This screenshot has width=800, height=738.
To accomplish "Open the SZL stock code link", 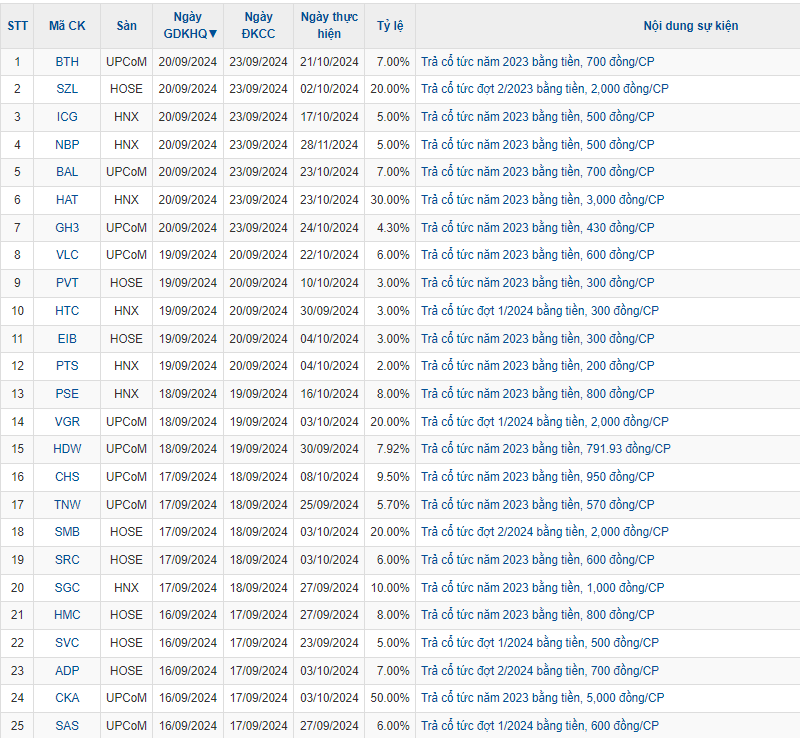I will click(67, 89).
